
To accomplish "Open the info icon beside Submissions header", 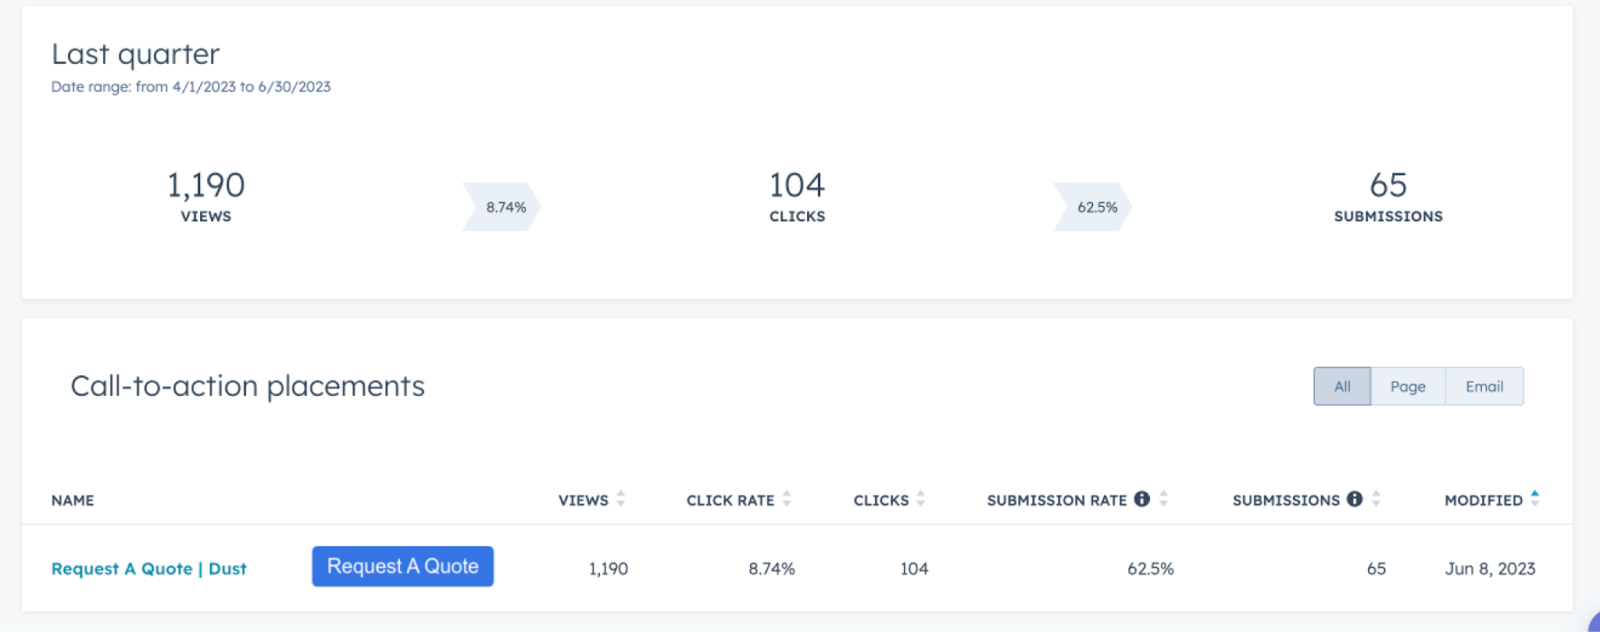I will [x=1355, y=499].
